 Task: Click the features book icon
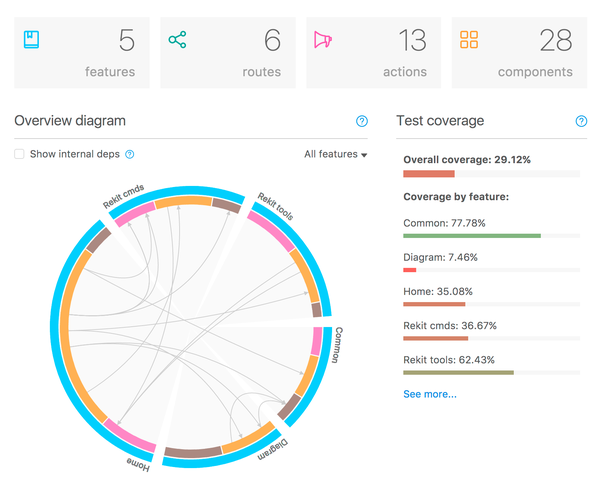click(32, 40)
